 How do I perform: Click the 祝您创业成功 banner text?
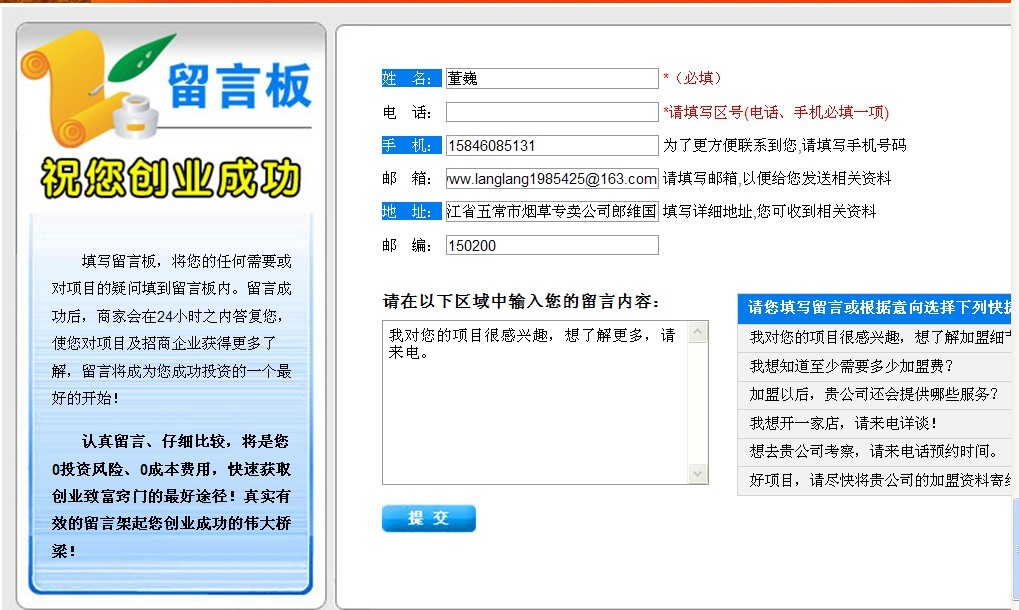coord(171,177)
